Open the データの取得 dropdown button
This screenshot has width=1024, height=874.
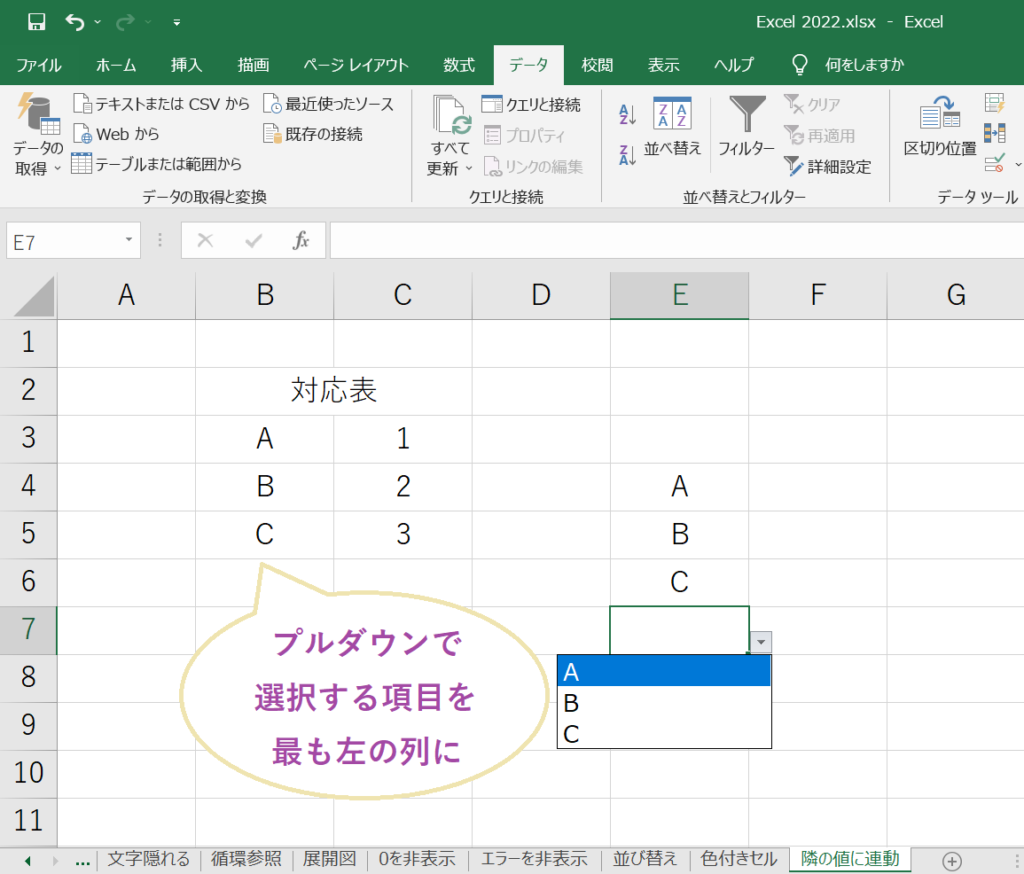[x=38, y=135]
